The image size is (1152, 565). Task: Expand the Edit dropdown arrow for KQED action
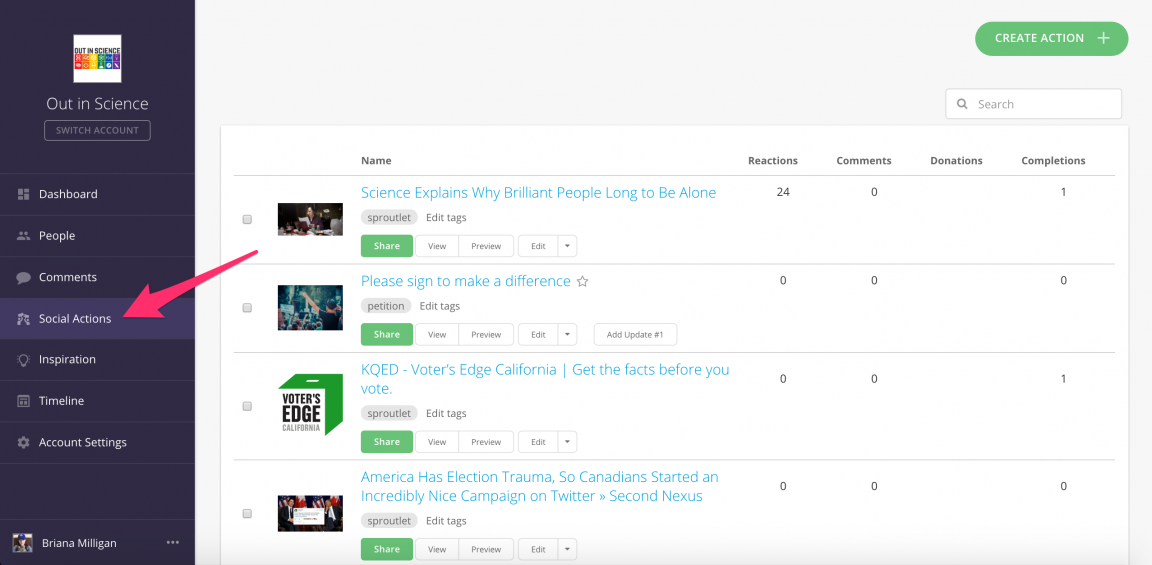point(567,442)
